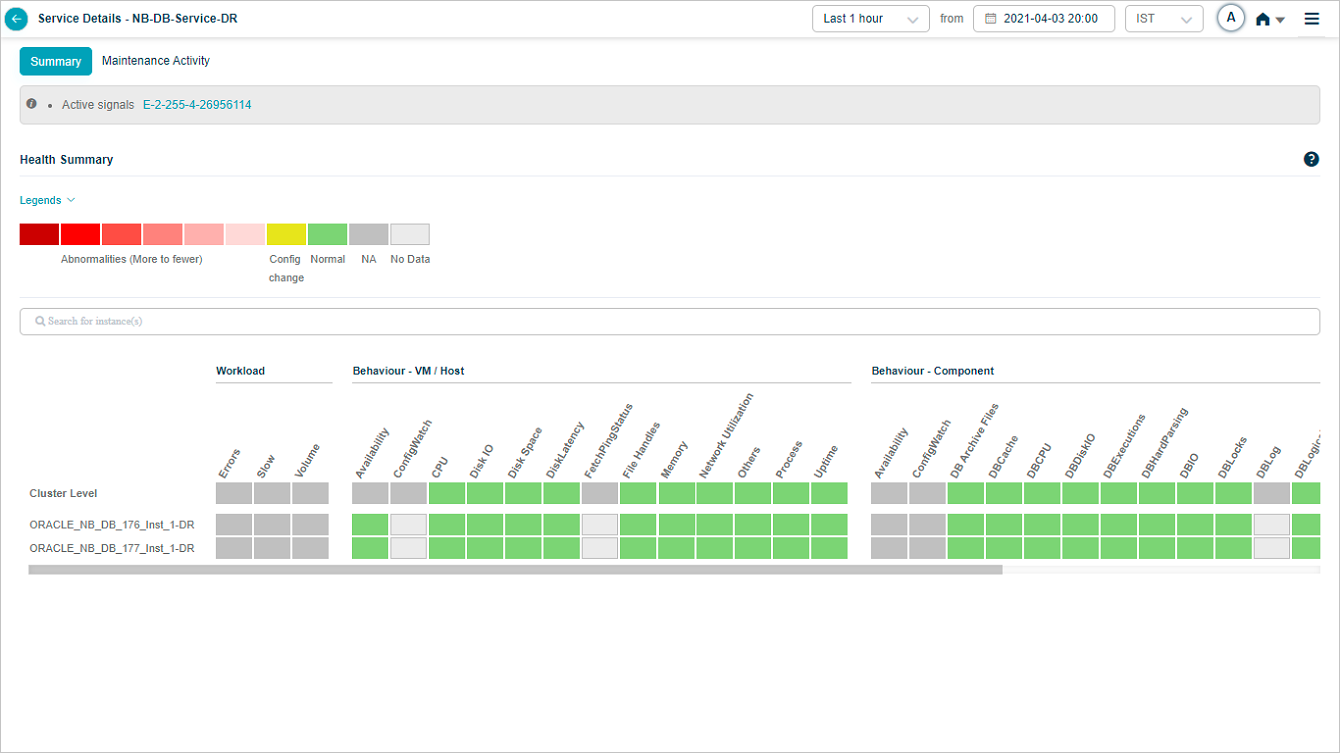Open active signal E-2-255-4-26956114
1340x753 pixels.
tap(197, 104)
